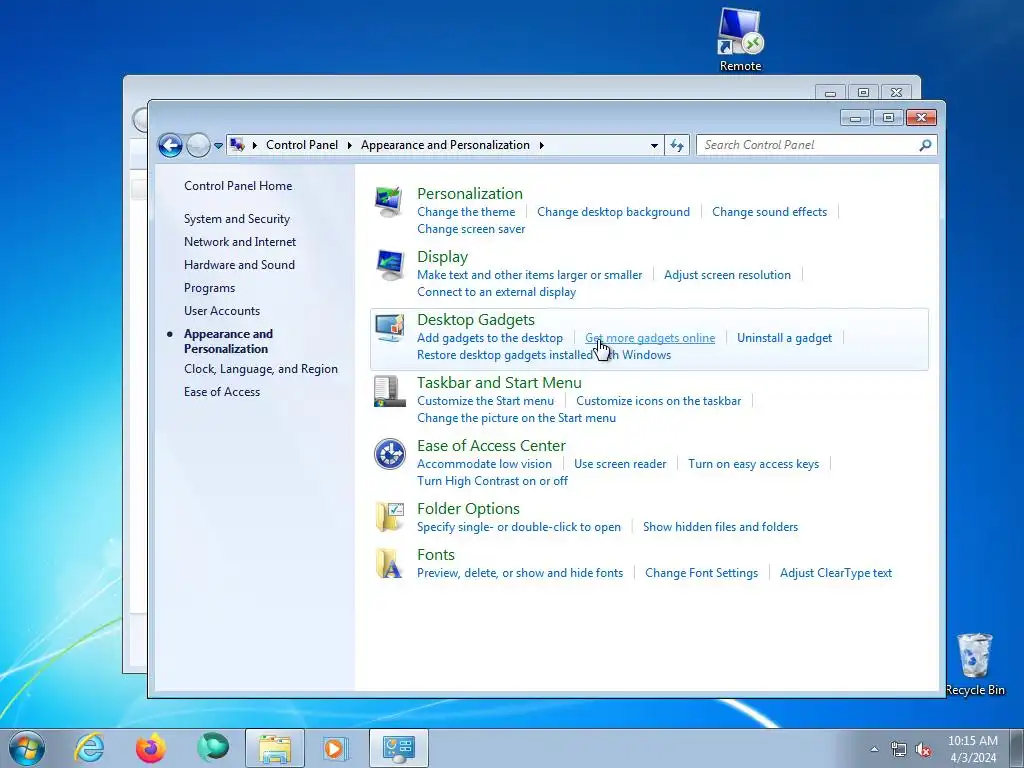Click Change desktop background

[x=613, y=212]
